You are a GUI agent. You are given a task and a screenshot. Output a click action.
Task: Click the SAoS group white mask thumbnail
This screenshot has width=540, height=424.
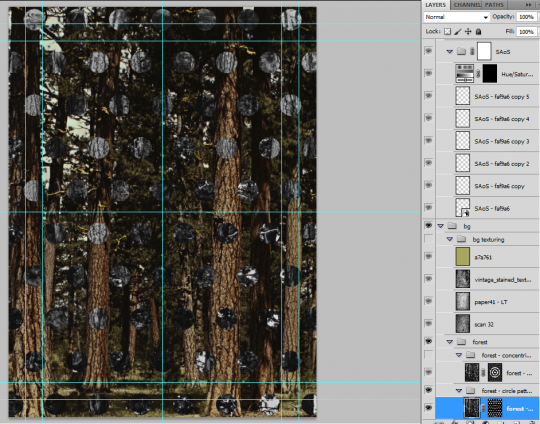(484, 51)
